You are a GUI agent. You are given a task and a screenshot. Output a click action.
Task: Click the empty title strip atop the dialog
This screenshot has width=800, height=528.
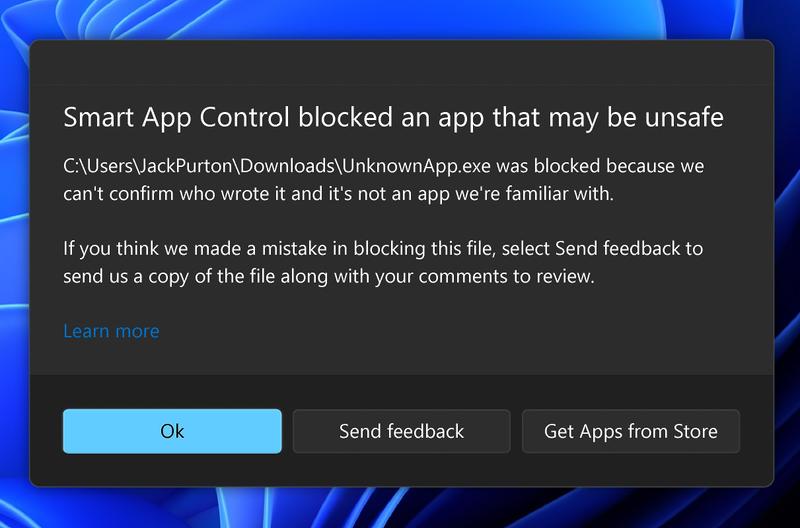click(402, 62)
